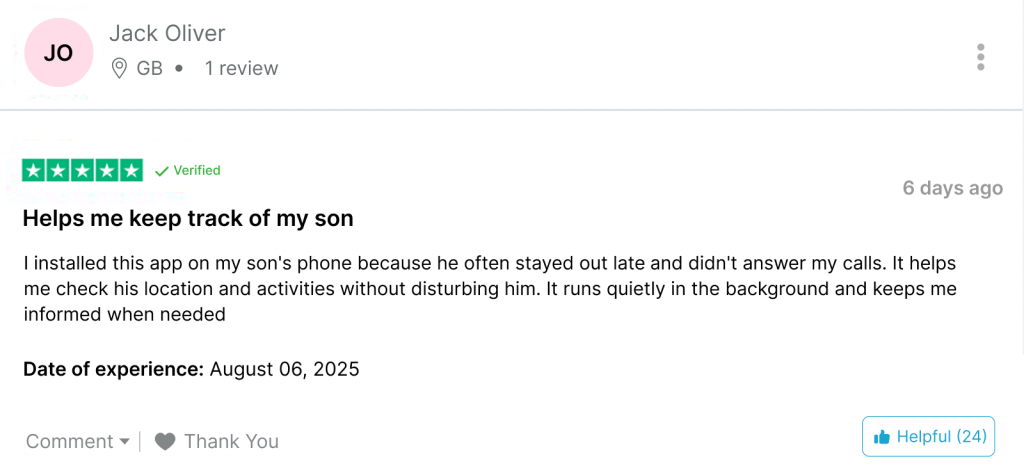Open the 1 review link

(242, 68)
